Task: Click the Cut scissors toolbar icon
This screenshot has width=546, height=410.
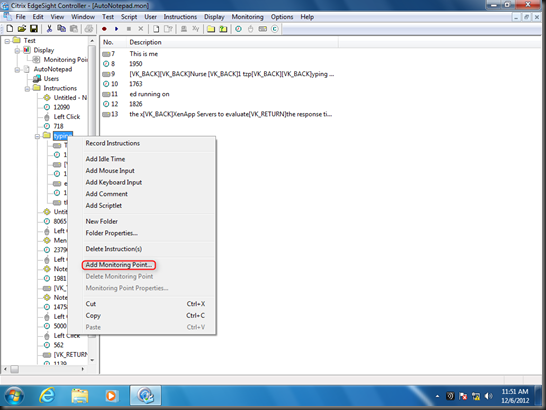Action: click(x=49, y=29)
